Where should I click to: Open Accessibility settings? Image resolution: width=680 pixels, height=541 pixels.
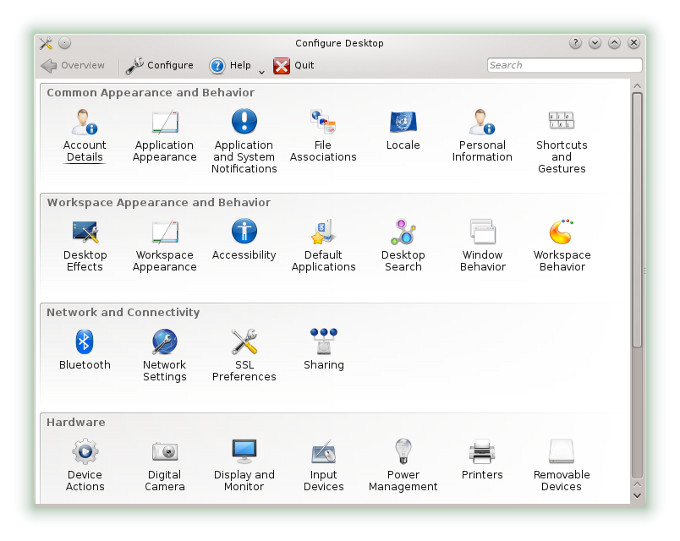(x=244, y=240)
